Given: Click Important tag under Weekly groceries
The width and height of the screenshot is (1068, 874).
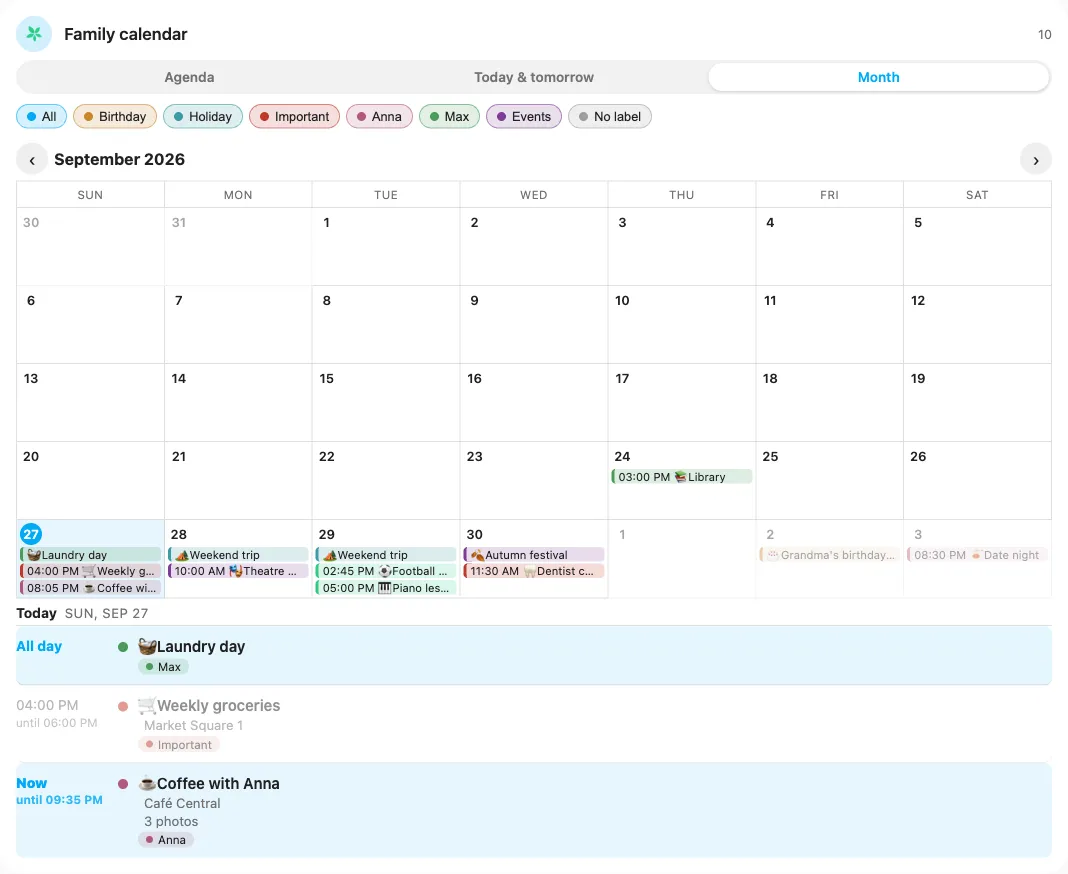Looking at the screenshot, I should point(179,745).
